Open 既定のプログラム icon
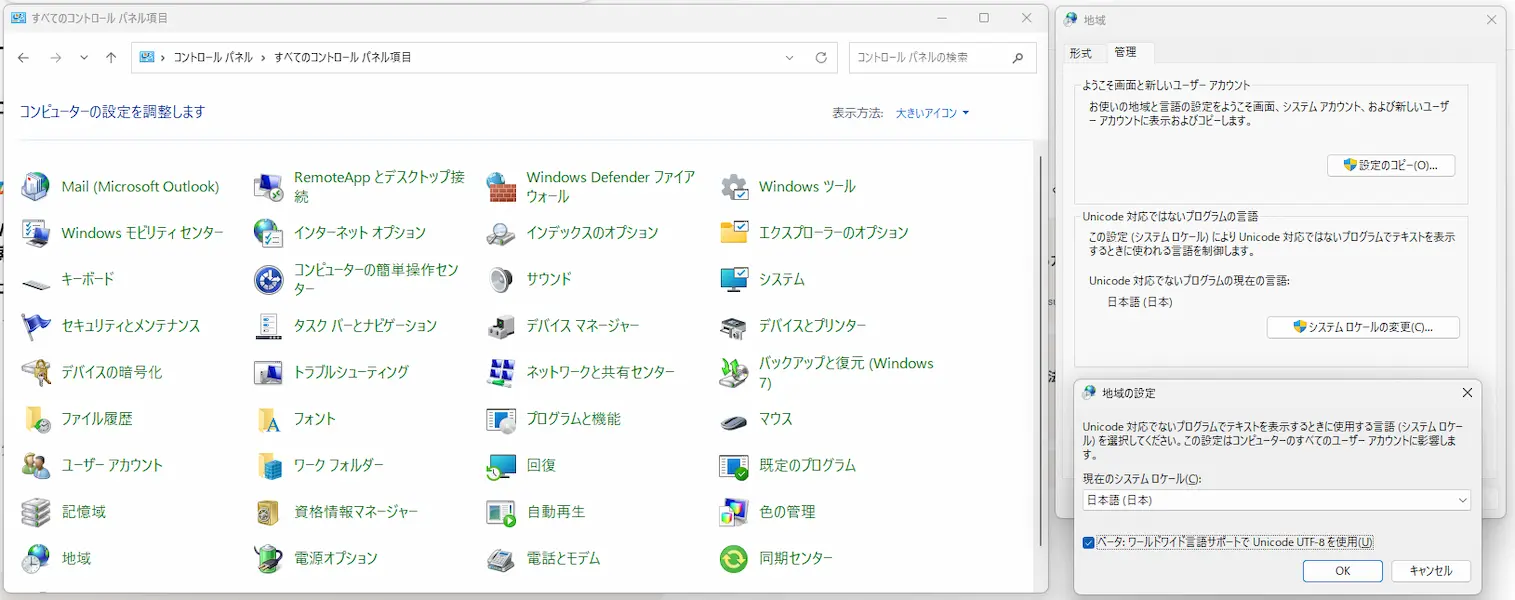Viewport: 1515px width, 600px height. pos(734,465)
